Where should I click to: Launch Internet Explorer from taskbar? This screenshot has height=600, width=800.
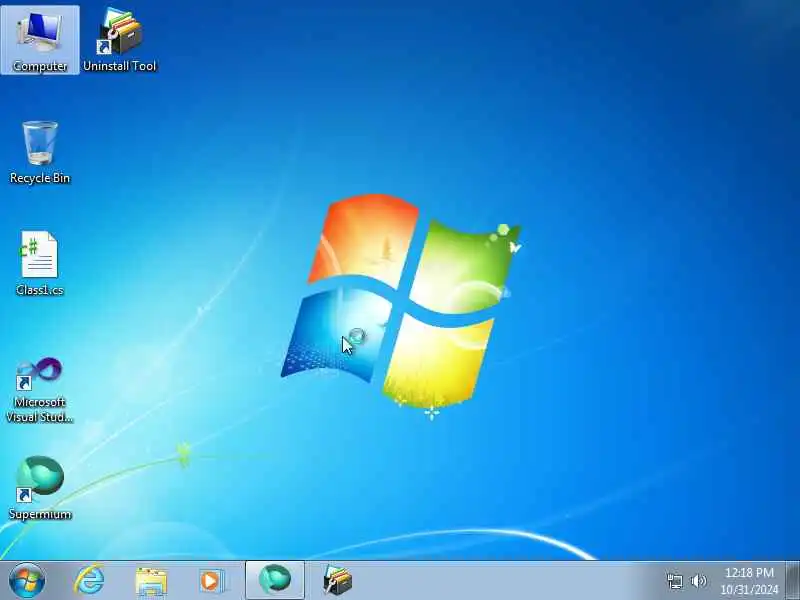(x=89, y=581)
